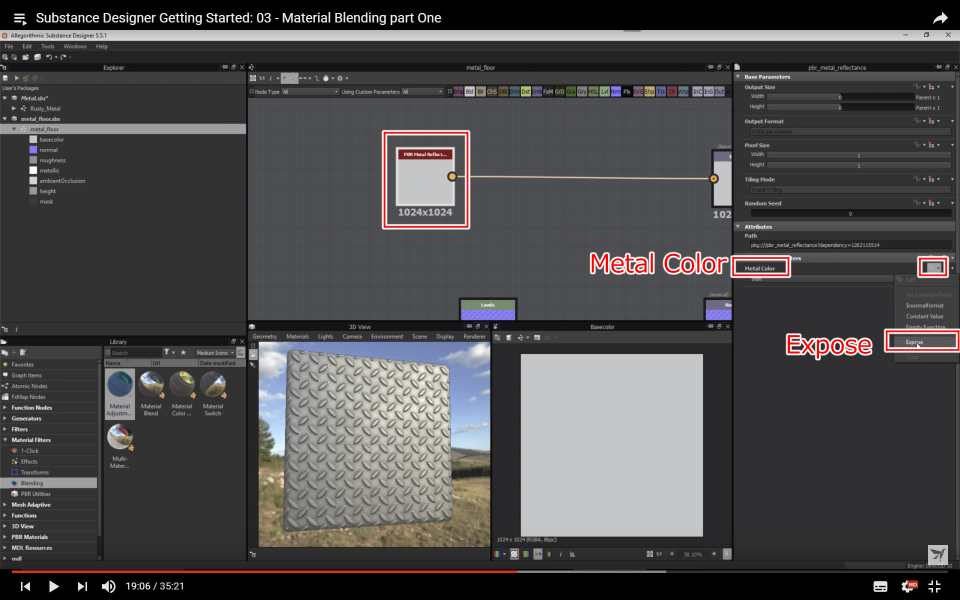Collapse the Base Parameters section
960x600 pixels.
[x=738, y=77]
